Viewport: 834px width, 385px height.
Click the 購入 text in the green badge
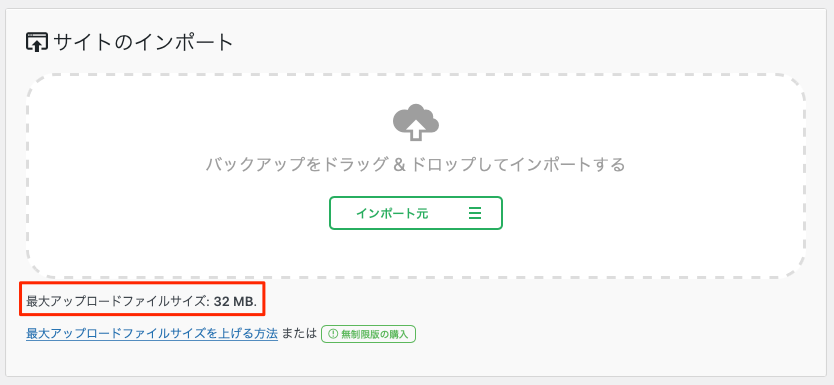click(x=399, y=334)
